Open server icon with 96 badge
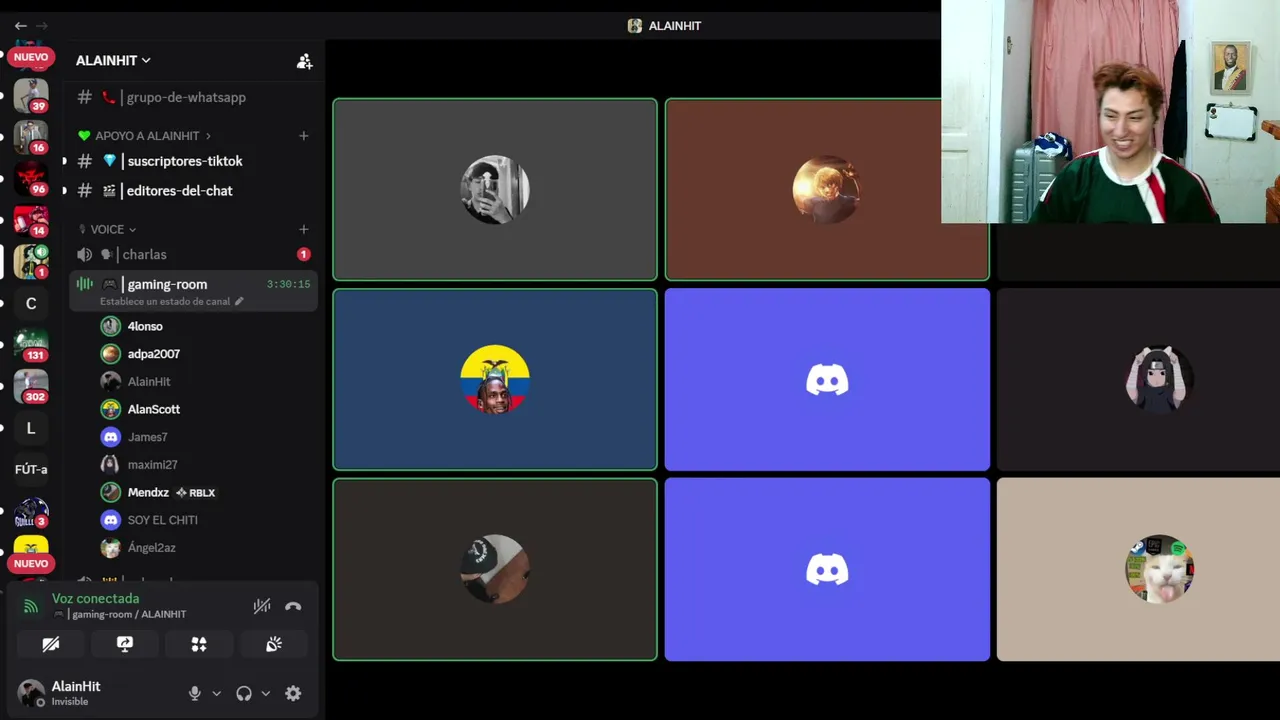1280x720 pixels. (x=31, y=178)
